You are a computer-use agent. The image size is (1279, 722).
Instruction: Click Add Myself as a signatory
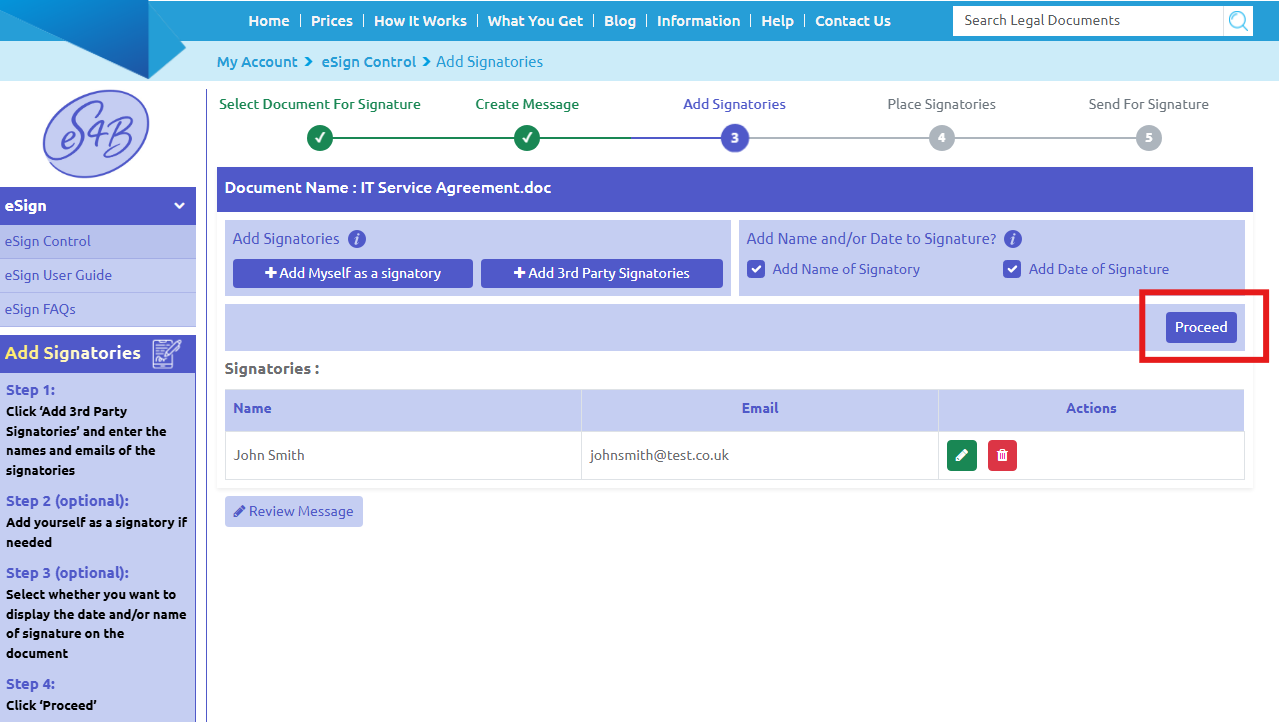[x=352, y=273]
